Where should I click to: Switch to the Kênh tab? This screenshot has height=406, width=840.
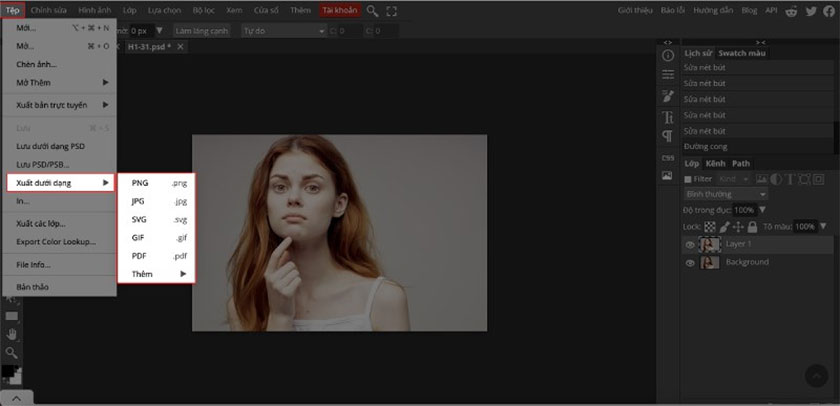pyautogui.click(x=715, y=163)
